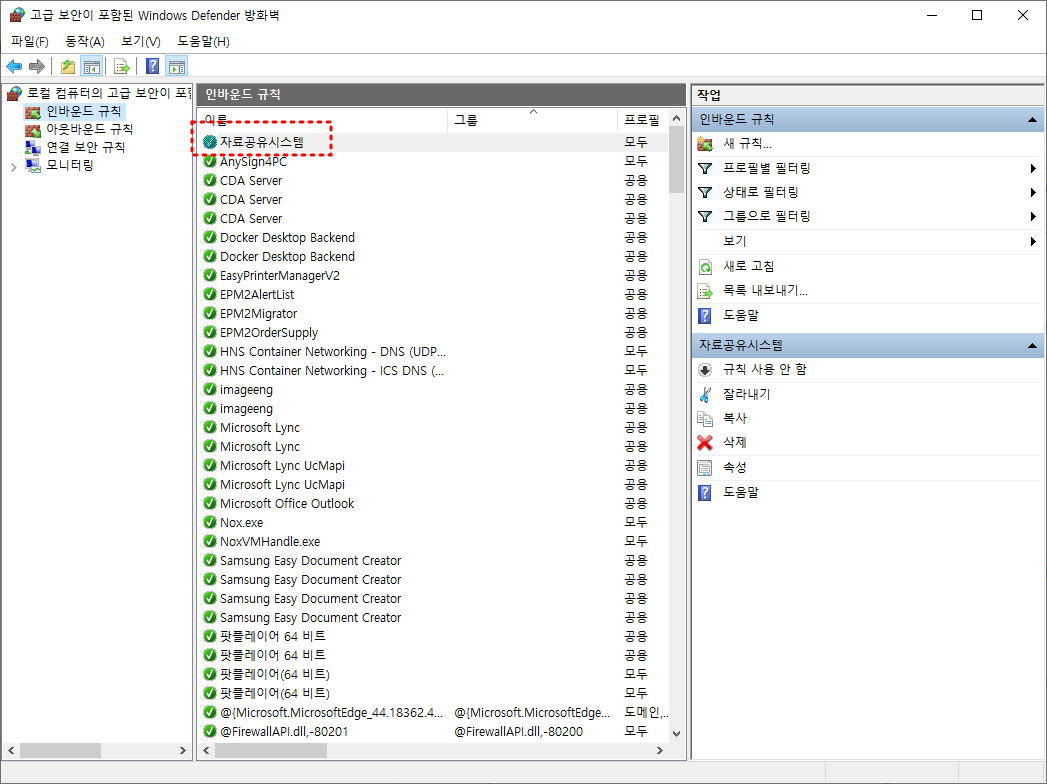1047x784 pixels.
Task: Open the 파일(F) menu
Action: click(x=30, y=41)
